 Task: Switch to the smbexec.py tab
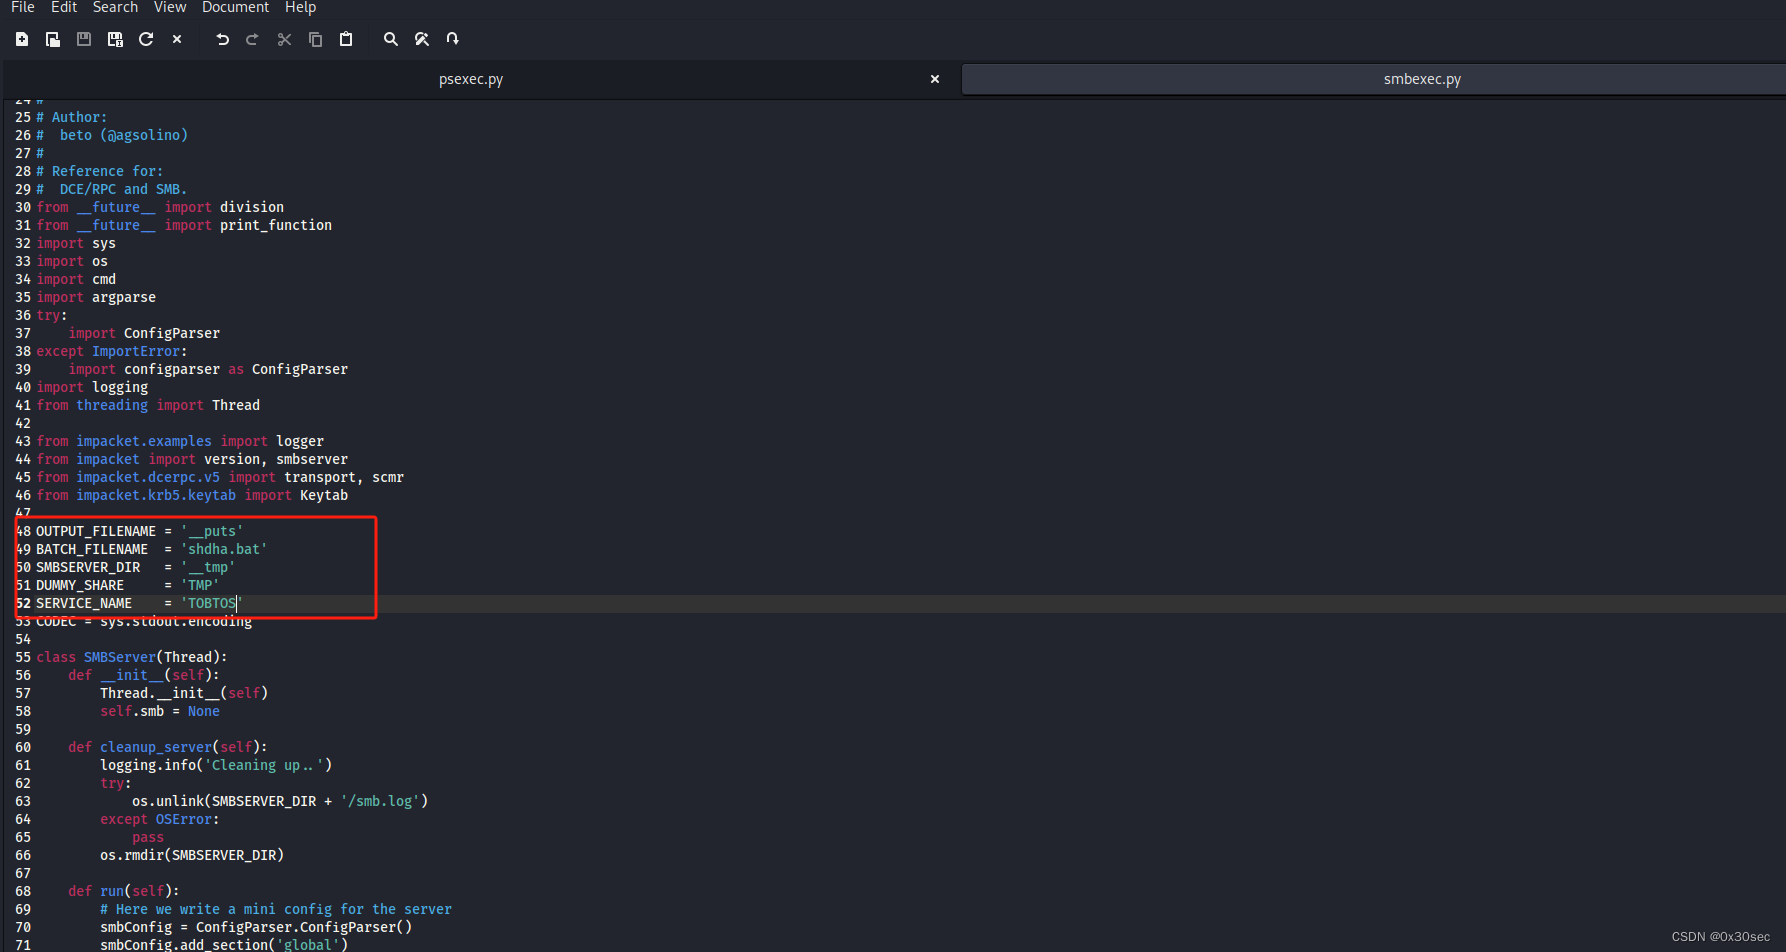(x=1422, y=79)
